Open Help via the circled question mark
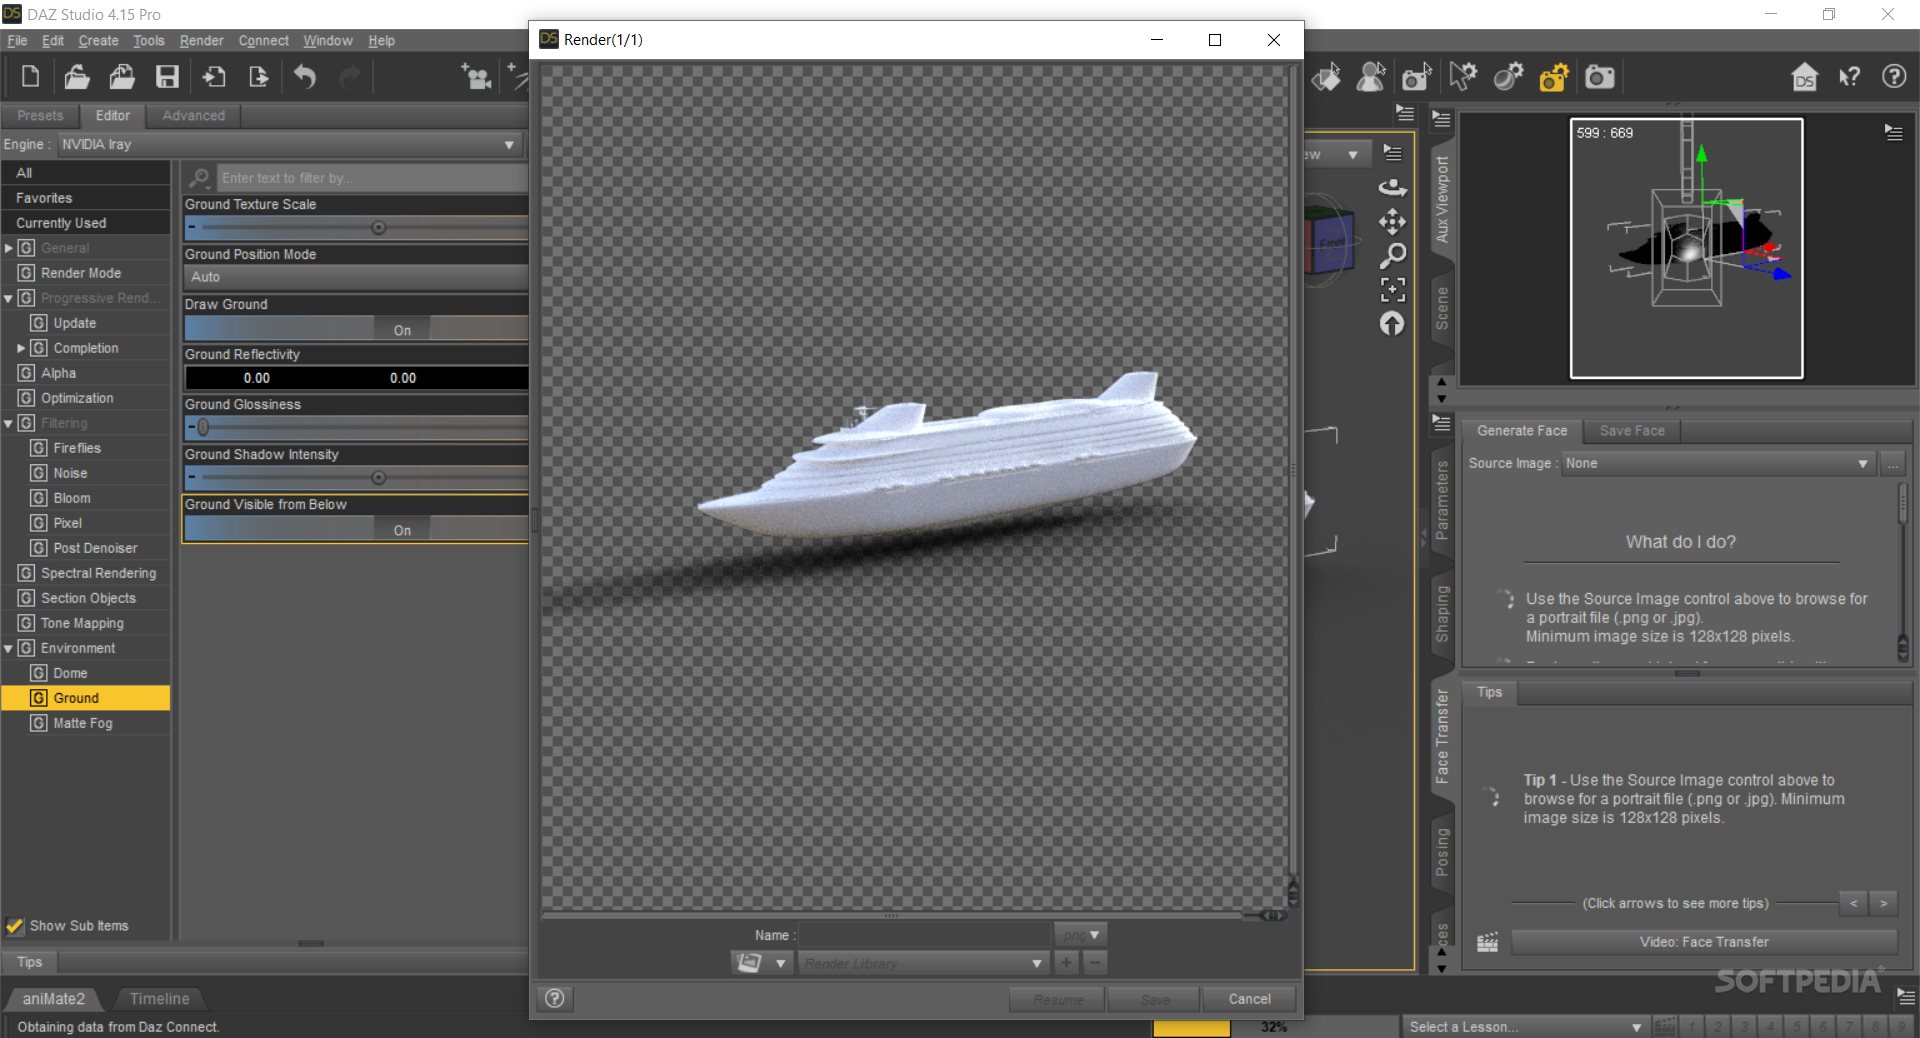Screen dimensions: 1920x1038 click(x=1894, y=77)
